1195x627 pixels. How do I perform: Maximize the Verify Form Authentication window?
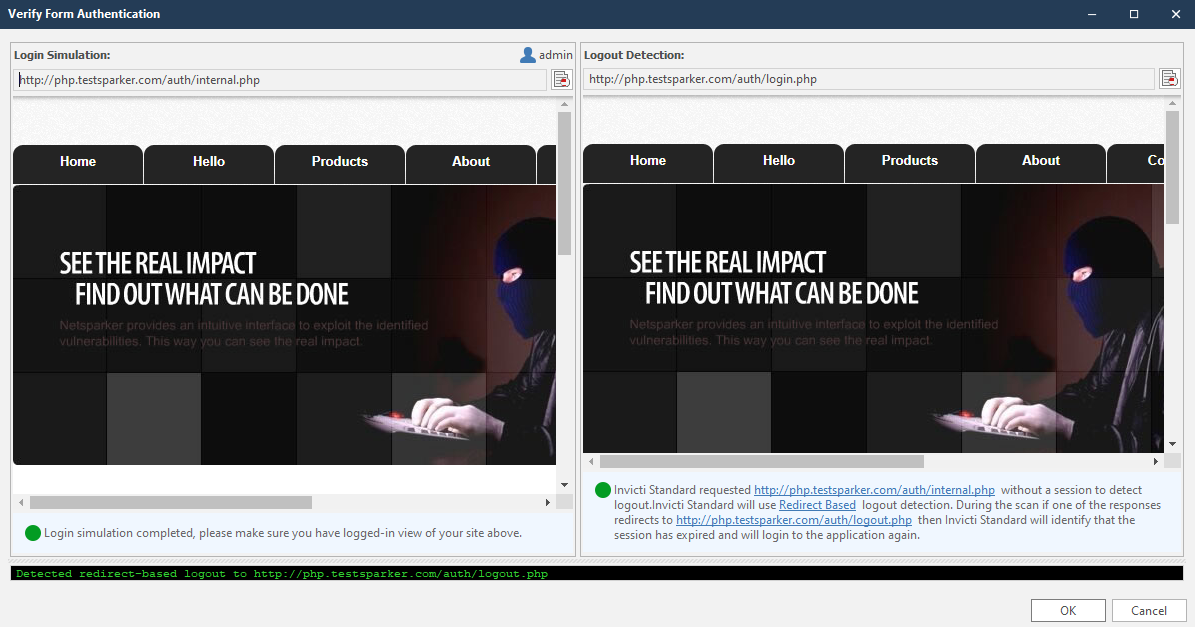(x=1134, y=14)
